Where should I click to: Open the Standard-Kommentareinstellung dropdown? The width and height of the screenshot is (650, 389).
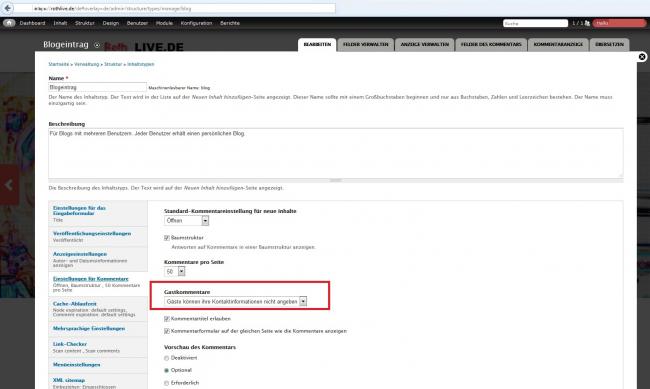click(187, 221)
